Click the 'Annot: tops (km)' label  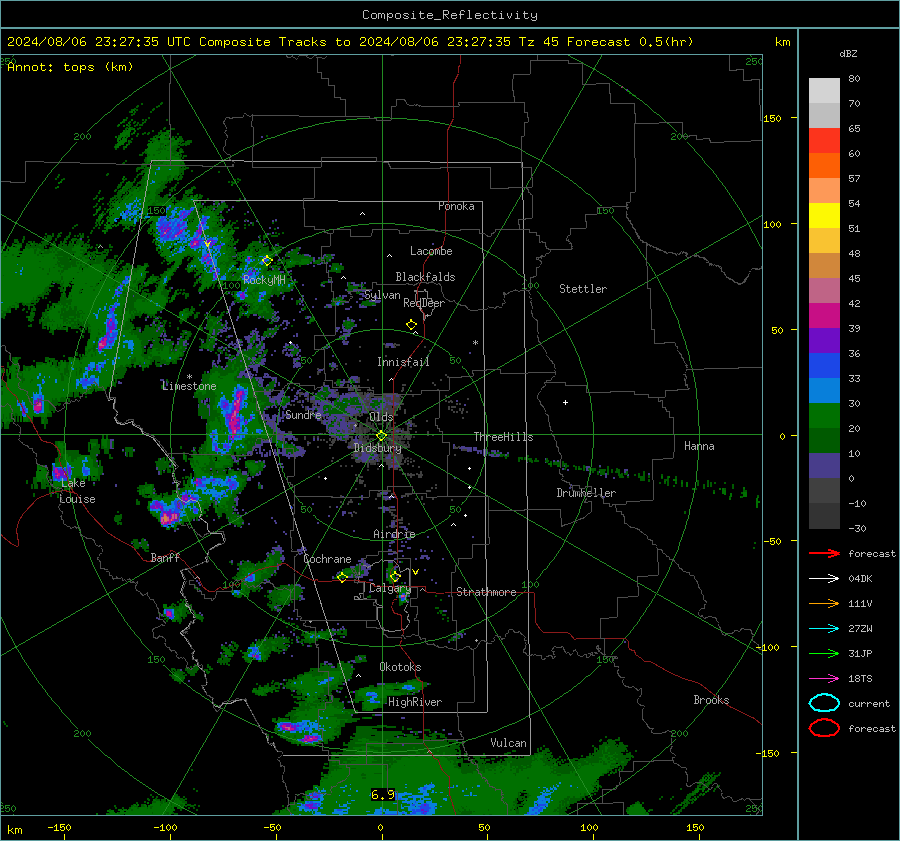[x=70, y=67]
